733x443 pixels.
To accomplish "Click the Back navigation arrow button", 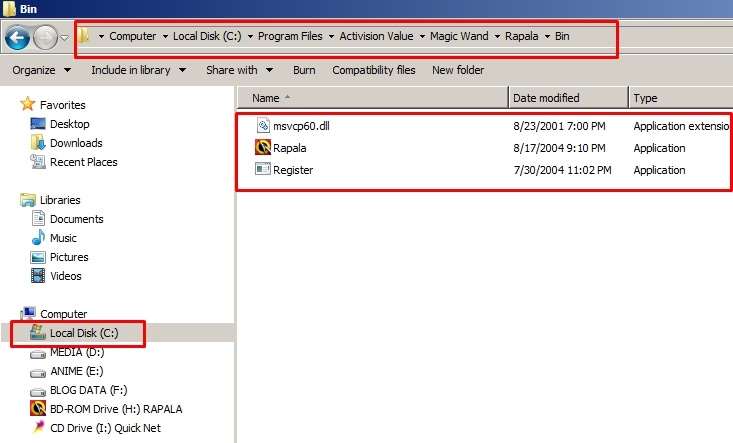I will click(x=17, y=38).
